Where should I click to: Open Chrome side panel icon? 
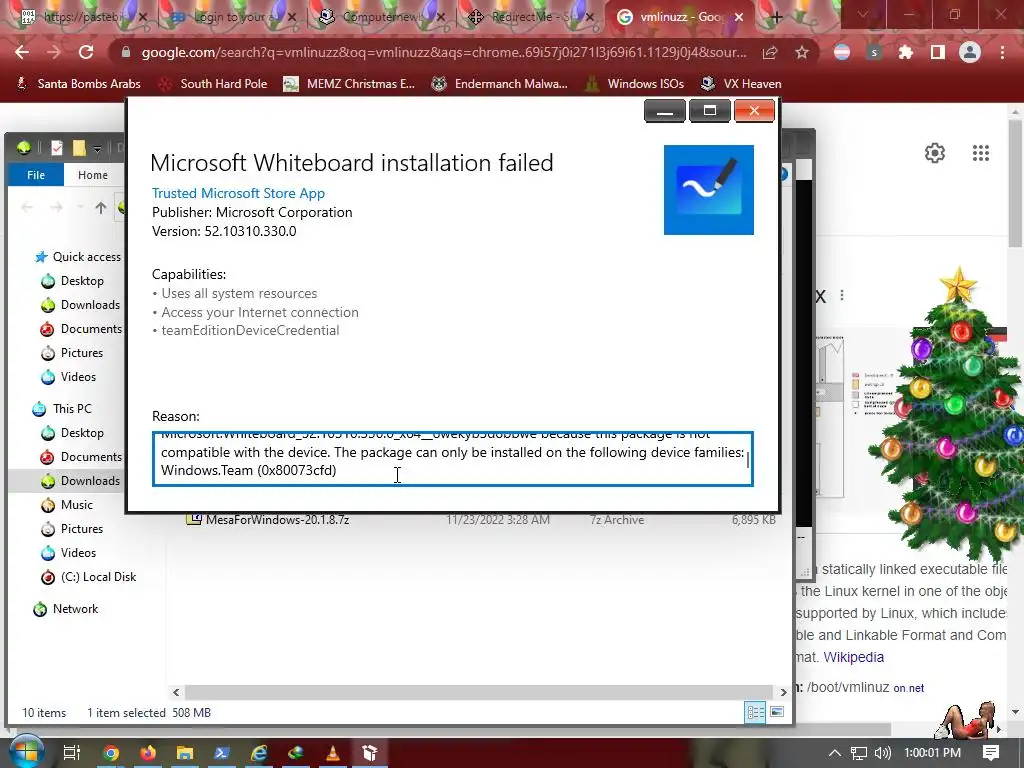(937, 52)
